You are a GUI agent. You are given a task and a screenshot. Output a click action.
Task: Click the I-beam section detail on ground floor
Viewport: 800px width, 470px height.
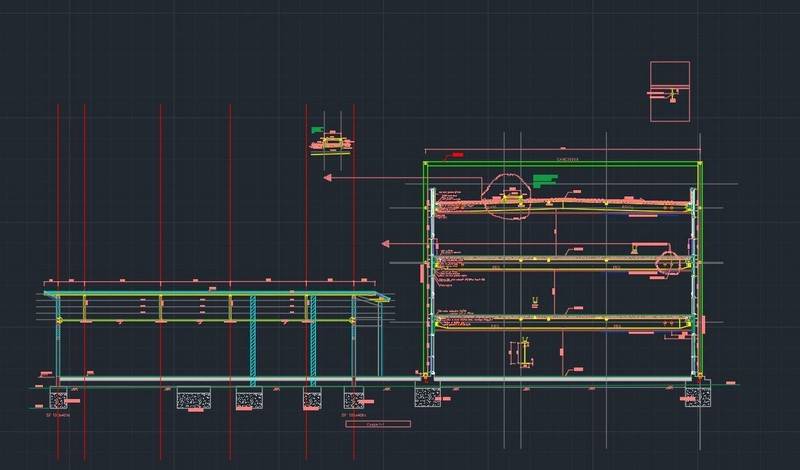pos(524,353)
